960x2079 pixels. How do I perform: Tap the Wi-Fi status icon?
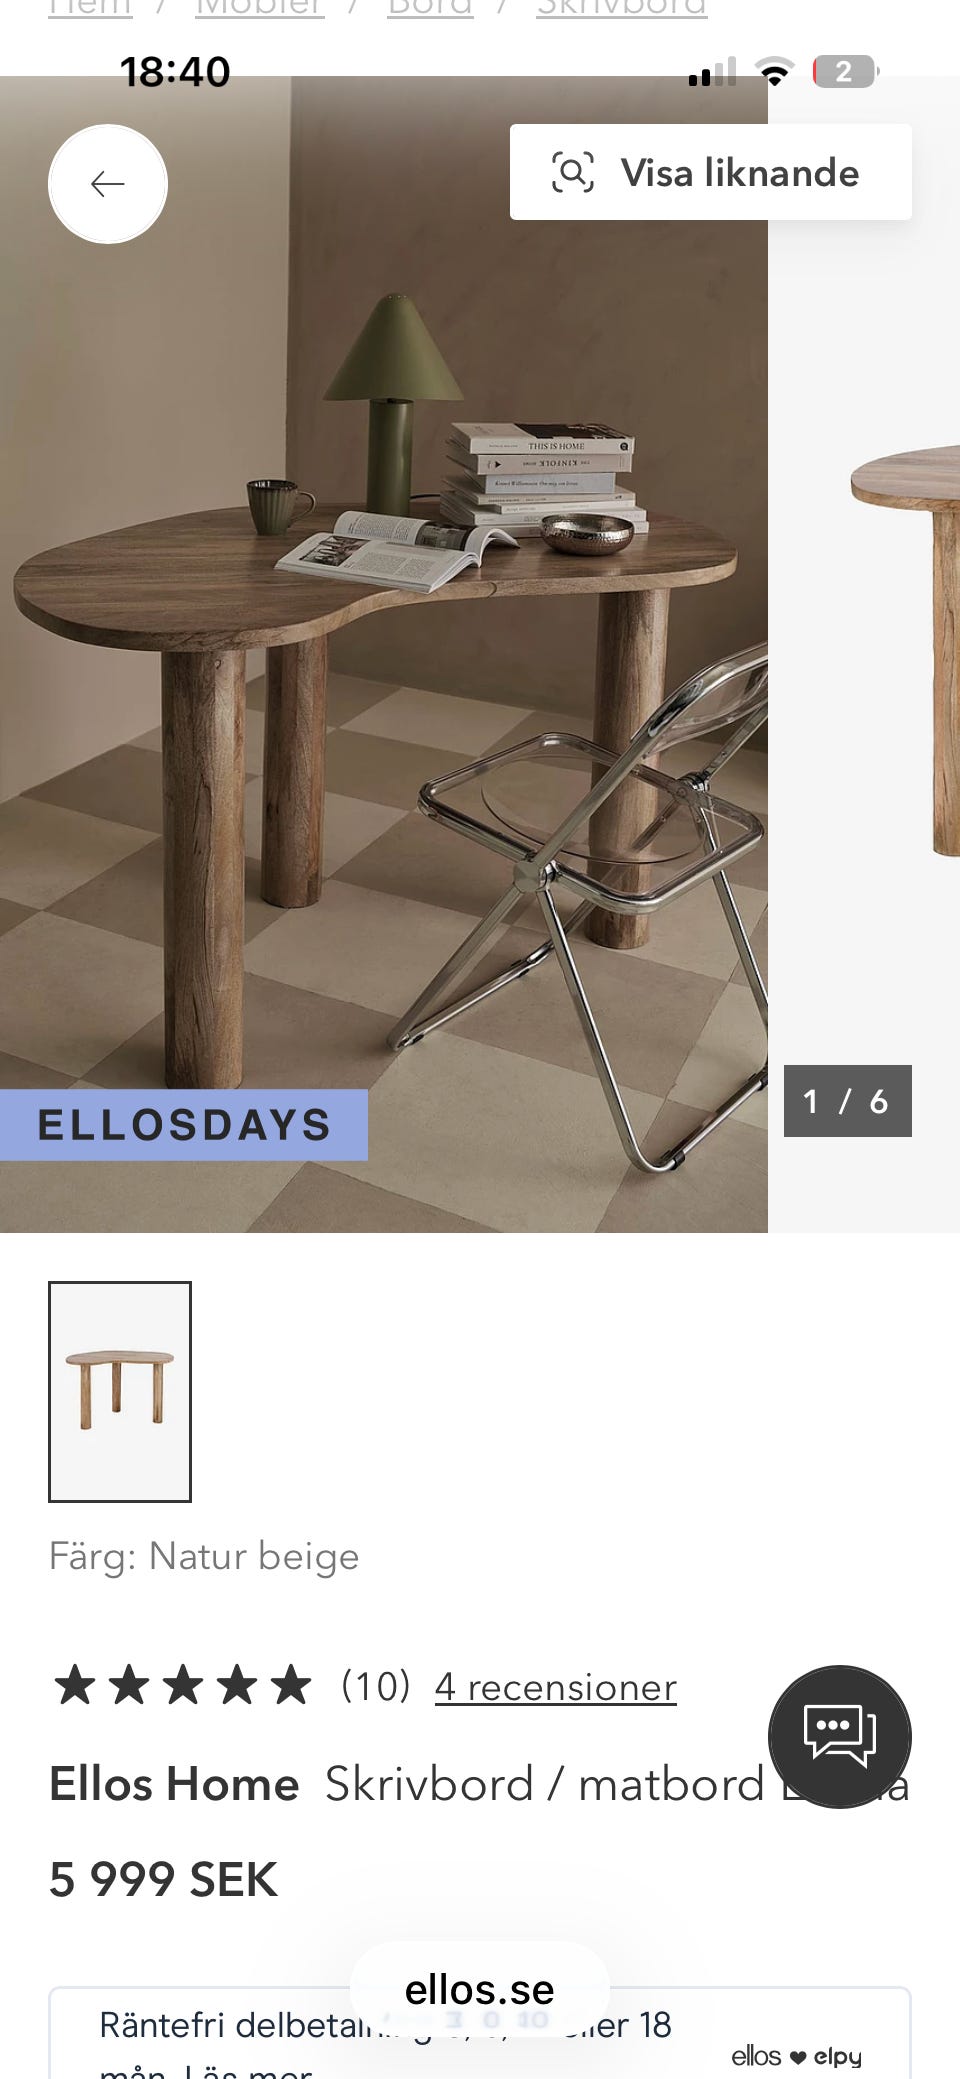(774, 71)
